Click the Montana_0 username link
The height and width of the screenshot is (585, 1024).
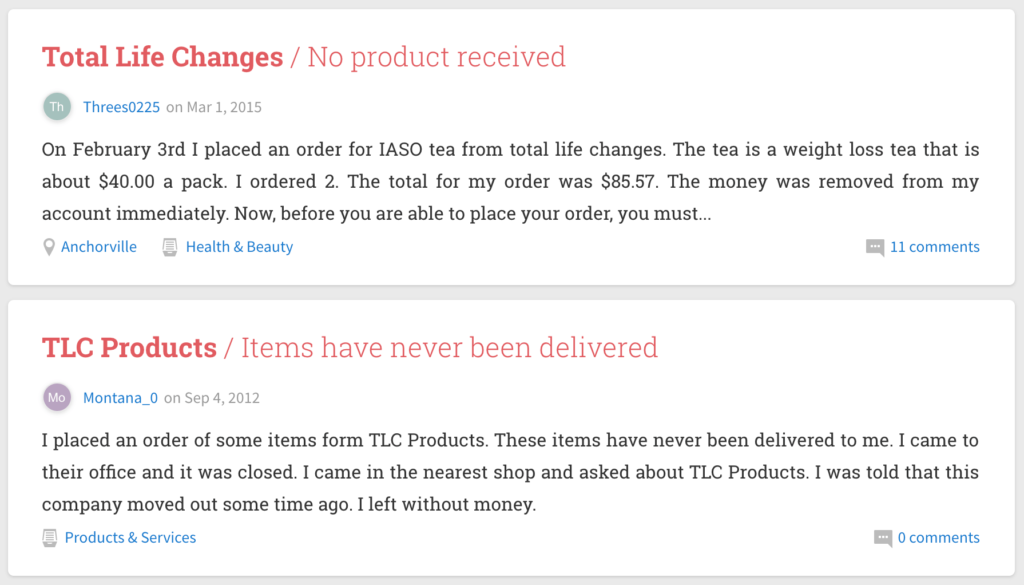click(120, 397)
